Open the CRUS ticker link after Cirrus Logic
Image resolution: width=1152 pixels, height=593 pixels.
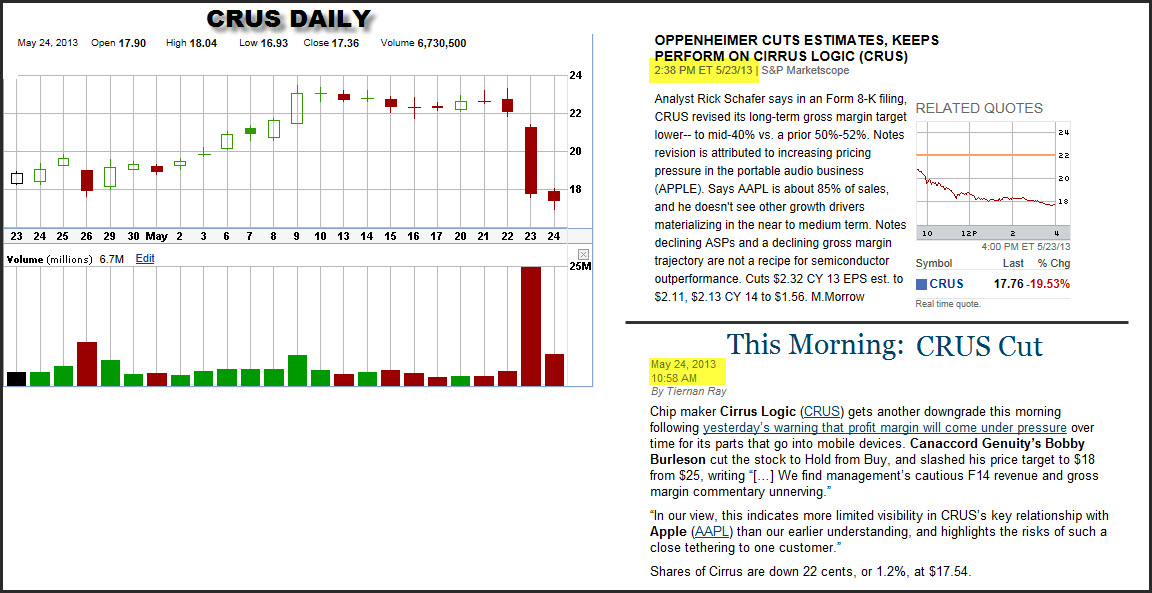pyautogui.click(x=821, y=411)
